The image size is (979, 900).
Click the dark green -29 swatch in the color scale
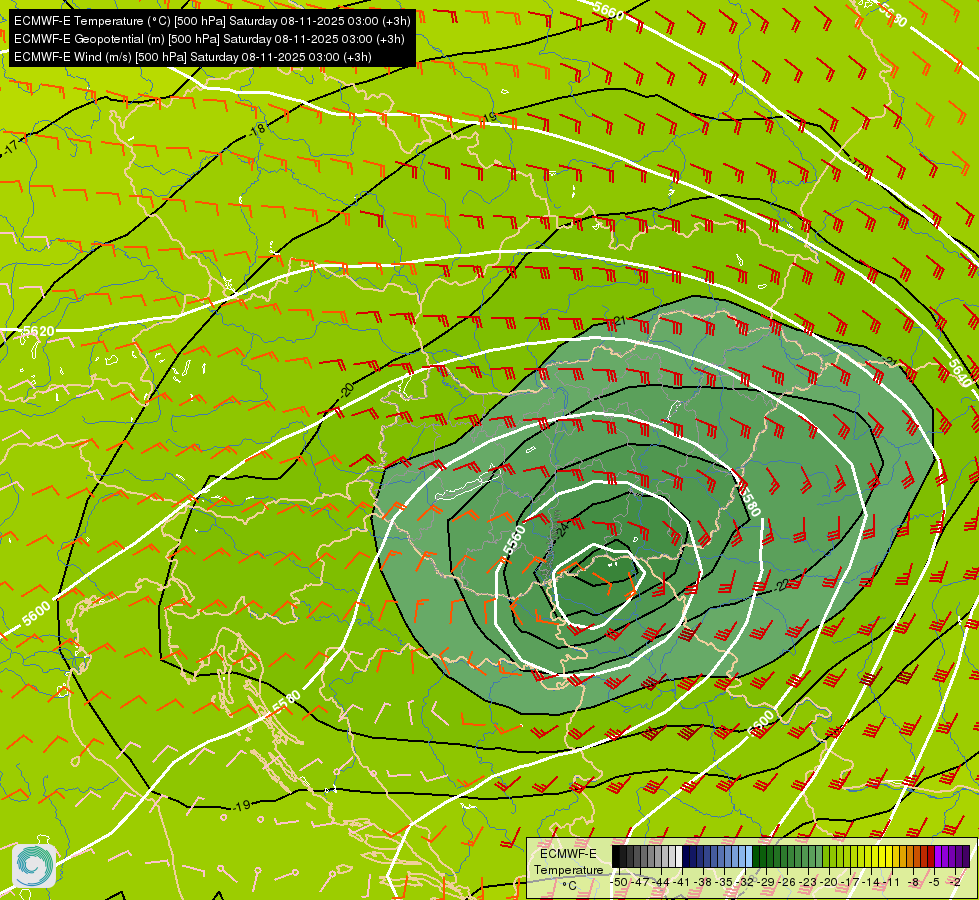(x=770, y=856)
